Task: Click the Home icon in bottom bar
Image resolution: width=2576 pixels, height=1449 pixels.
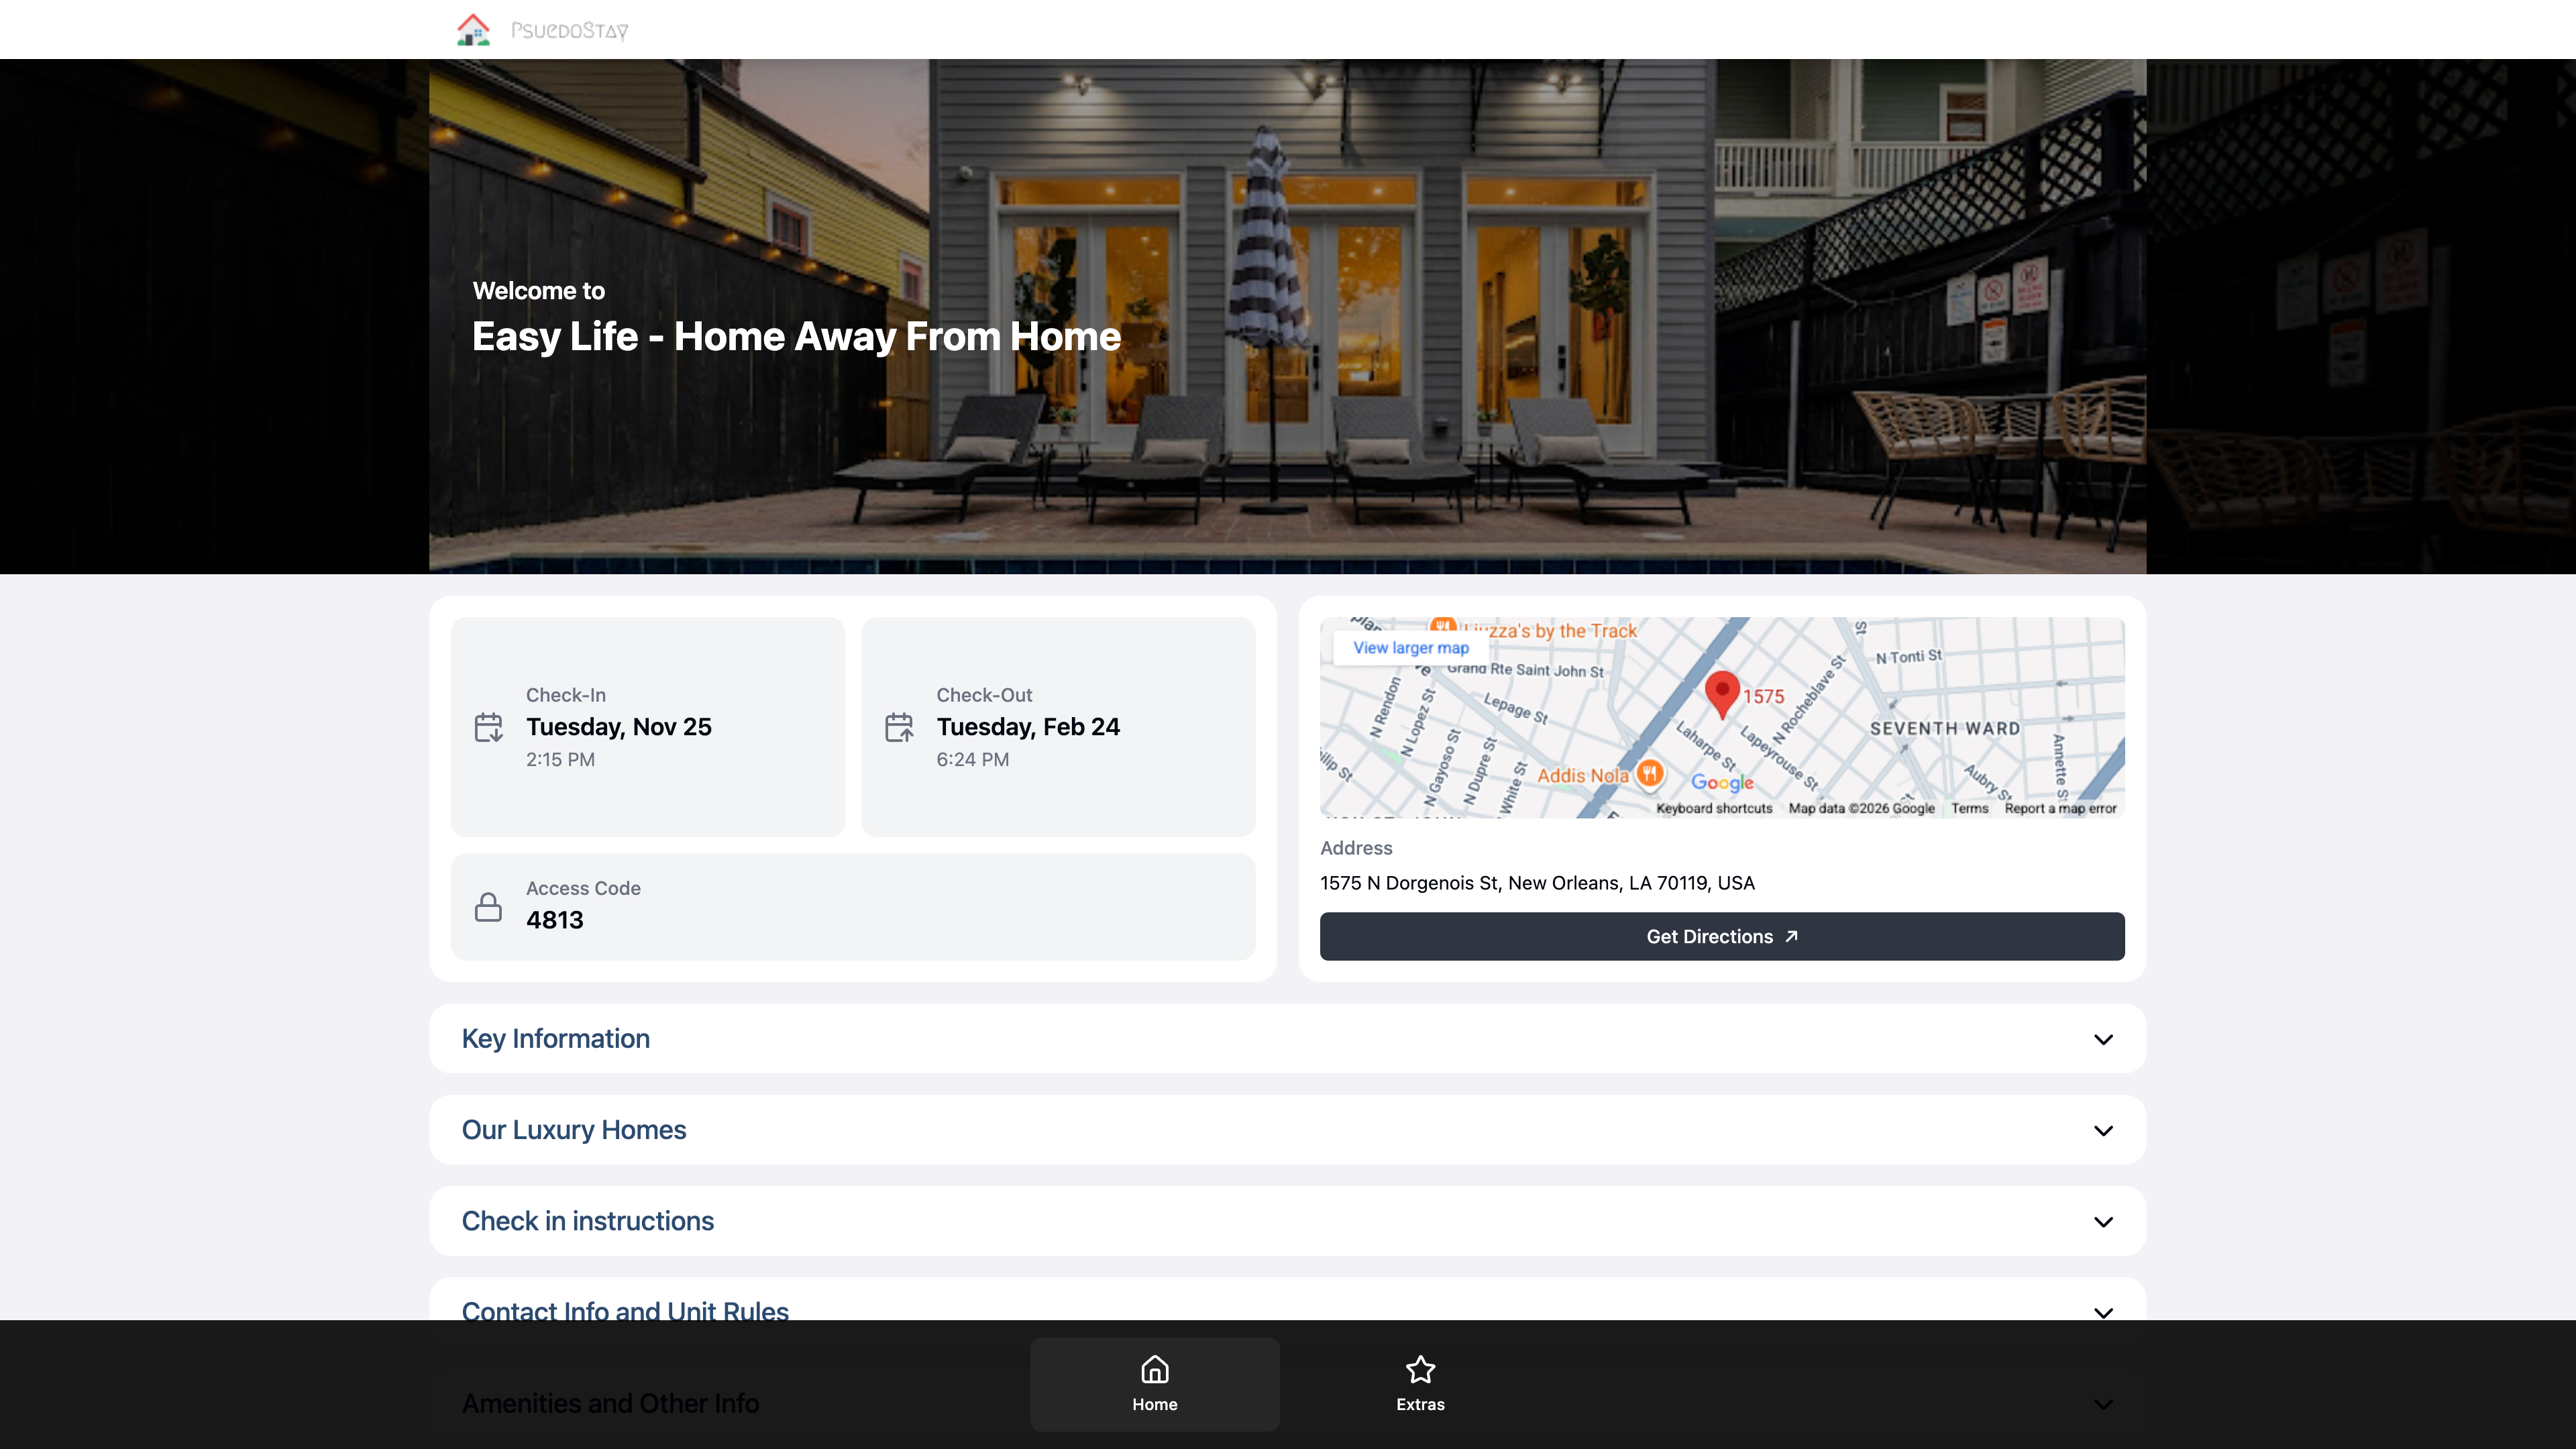Action: 1154,1369
